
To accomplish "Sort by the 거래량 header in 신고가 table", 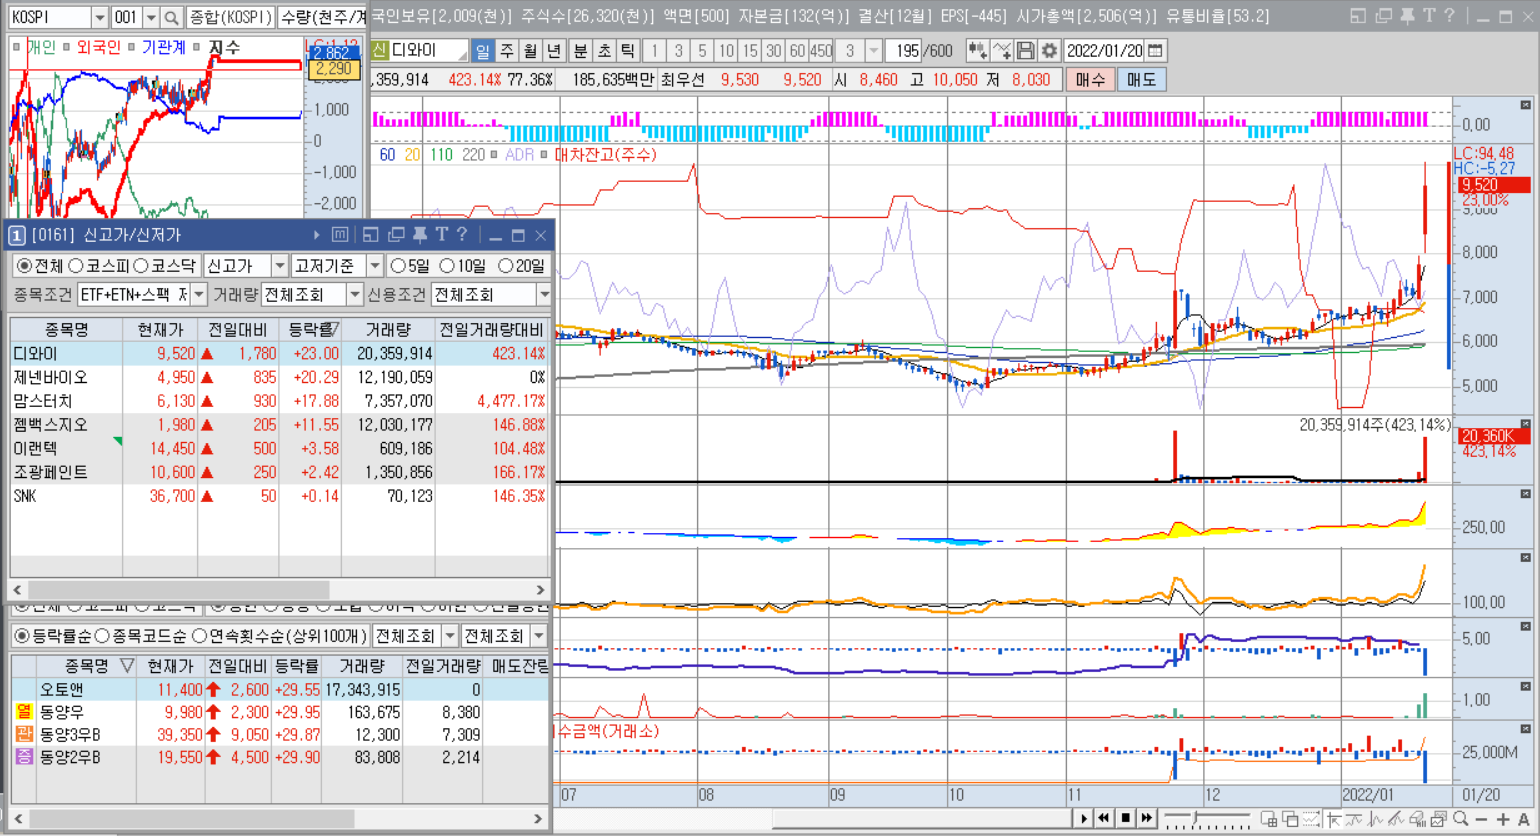I will coord(388,329).
